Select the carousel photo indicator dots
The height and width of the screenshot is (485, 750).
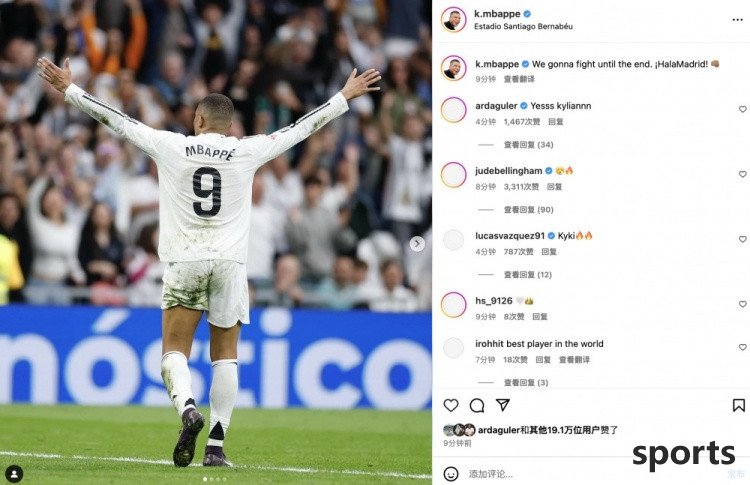pos(215,479)
